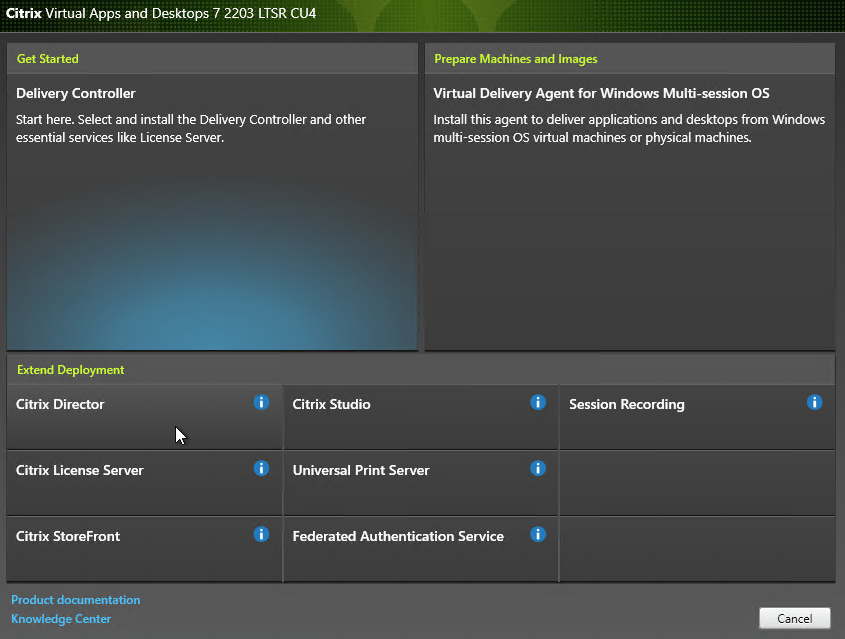Click the info icon for Citrix Director
Screen dimensions: 845x639
pyautogui.click(x=261, y=402)
